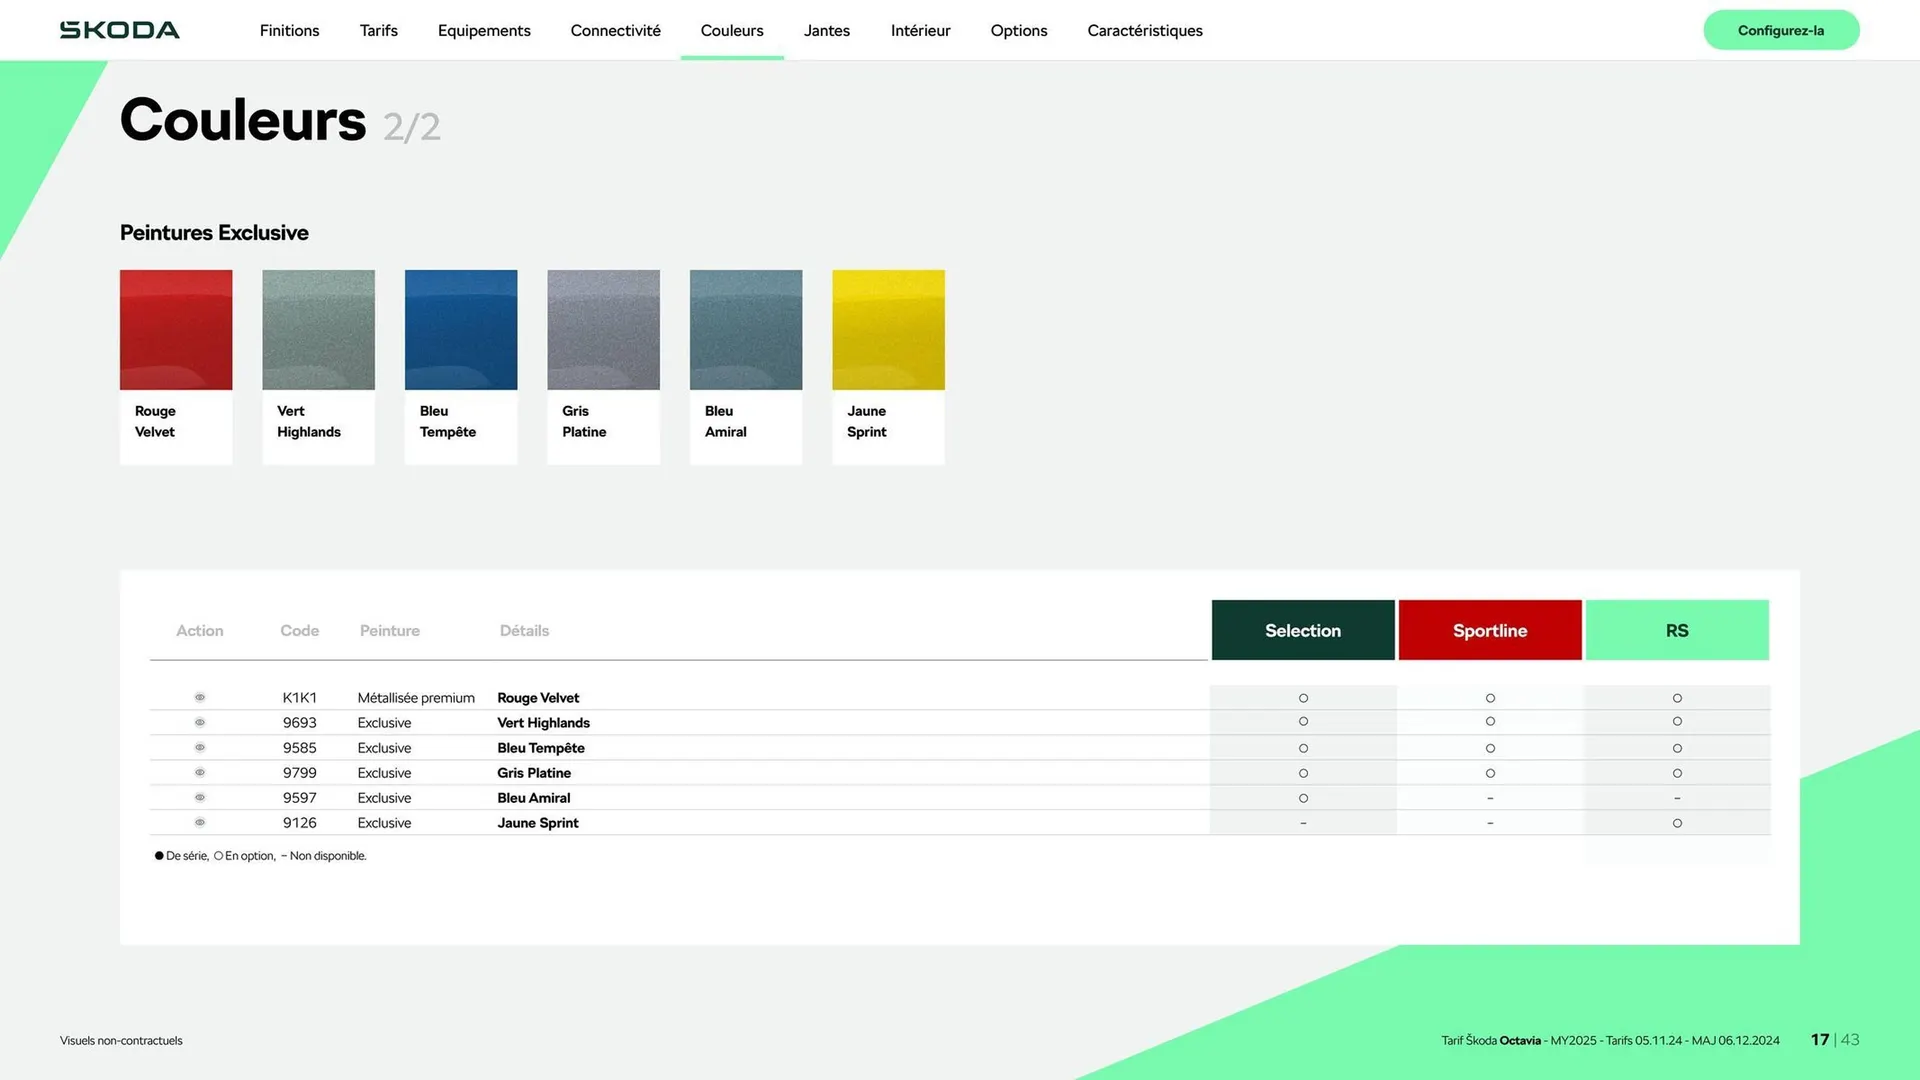Click the eye icon for Bleu Amiral row
This screenshot has height=1080, width=1920.
(200, 797)
